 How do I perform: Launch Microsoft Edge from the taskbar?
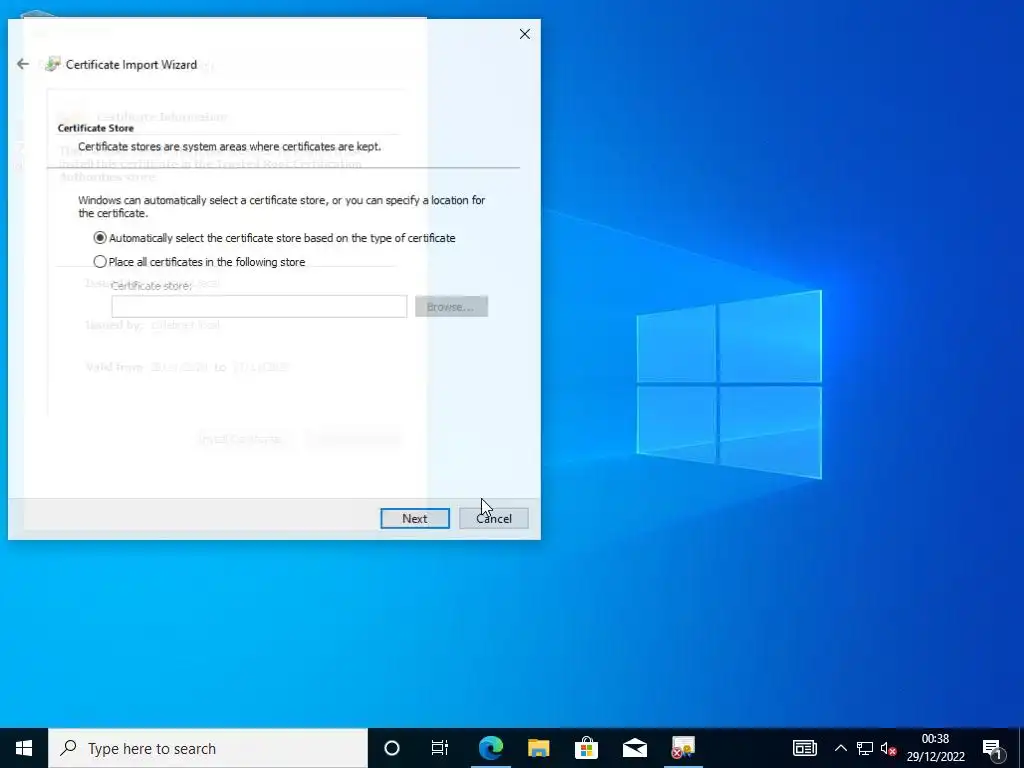[490, 748]
